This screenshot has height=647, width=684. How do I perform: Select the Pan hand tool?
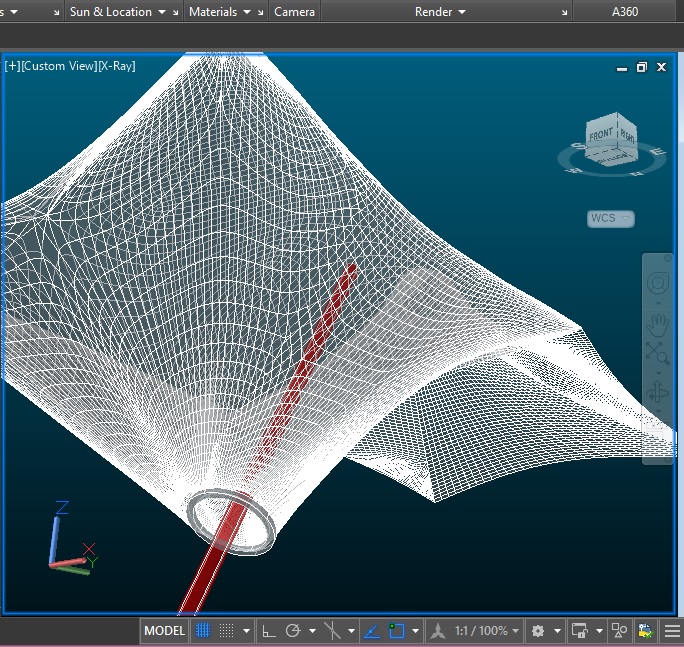[x=658, y=325]
